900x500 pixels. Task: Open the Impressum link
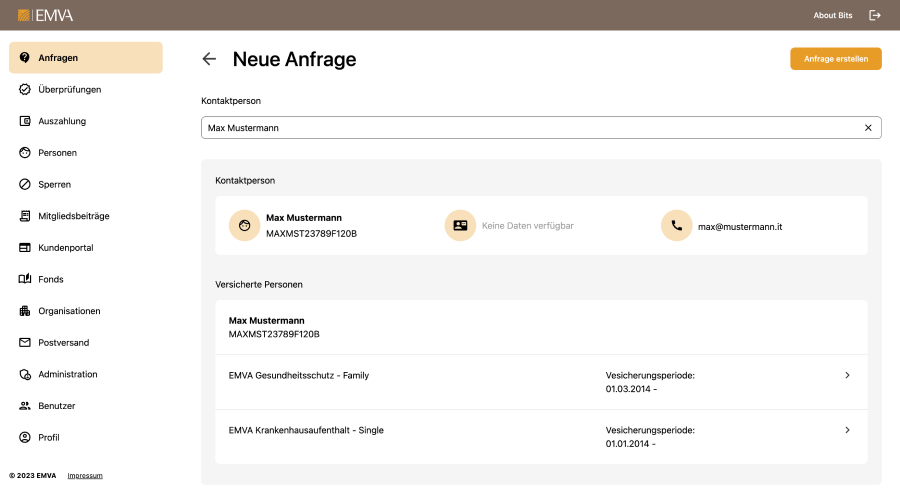(x=85, y=475)
